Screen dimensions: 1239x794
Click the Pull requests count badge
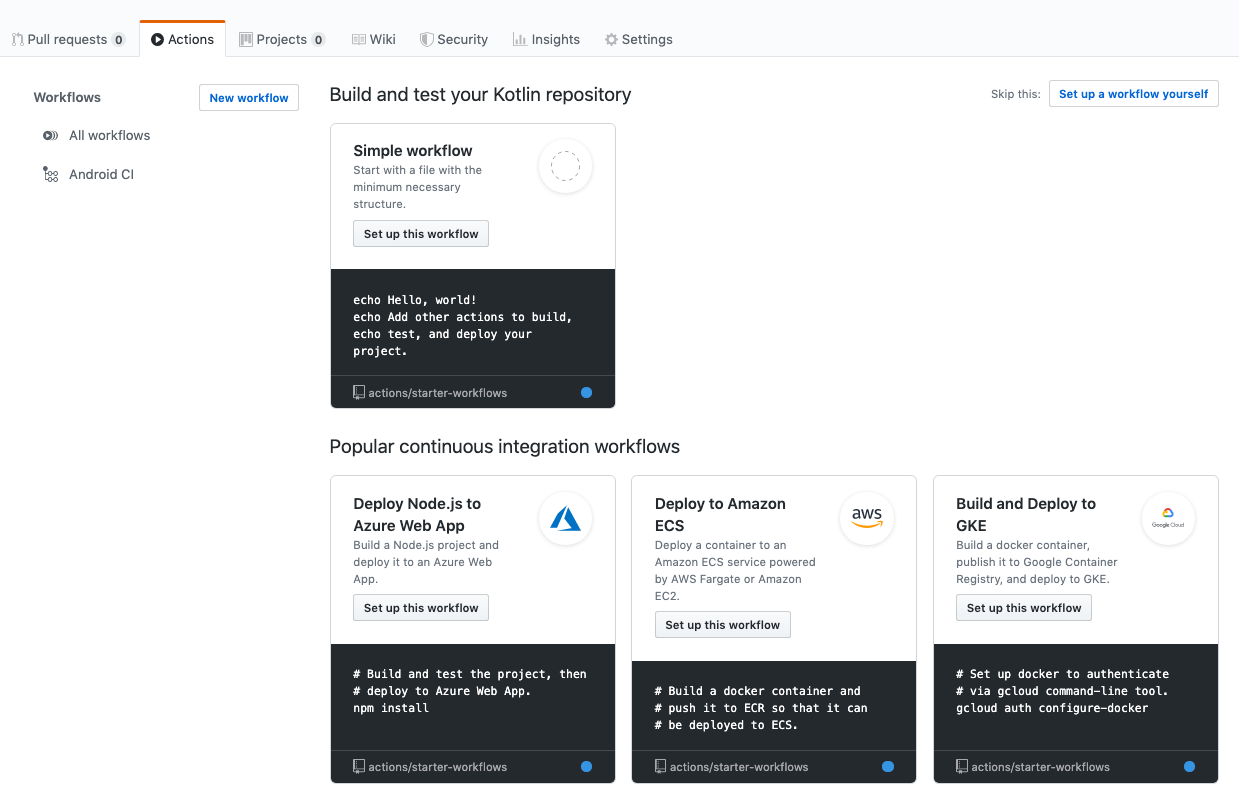pos(118,40)
